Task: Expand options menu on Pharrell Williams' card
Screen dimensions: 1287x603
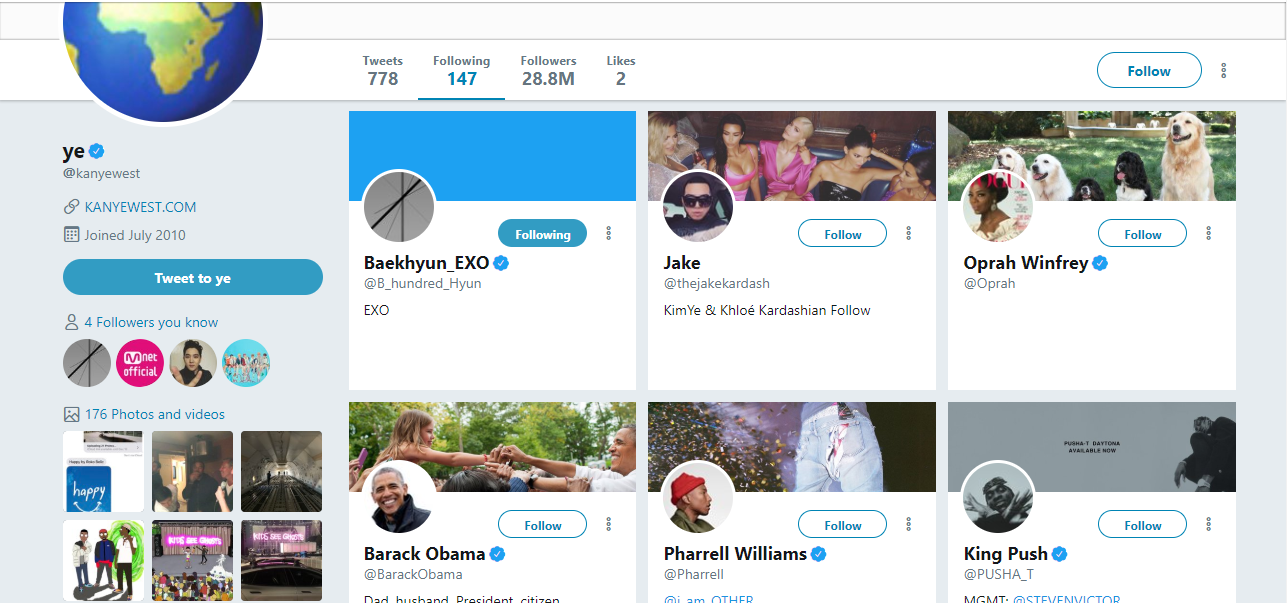Action: coord(909,524)
